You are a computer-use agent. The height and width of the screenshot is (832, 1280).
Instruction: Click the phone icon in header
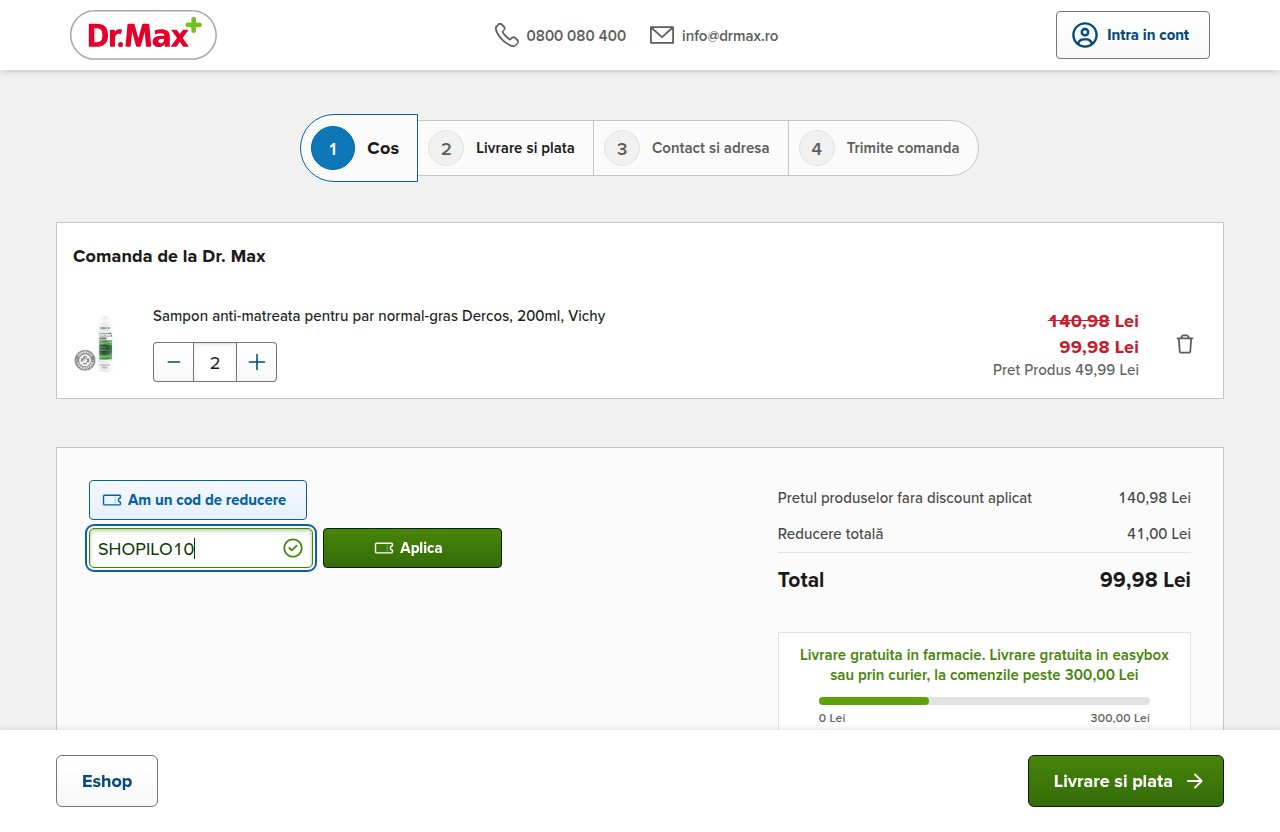coord(507,35)
